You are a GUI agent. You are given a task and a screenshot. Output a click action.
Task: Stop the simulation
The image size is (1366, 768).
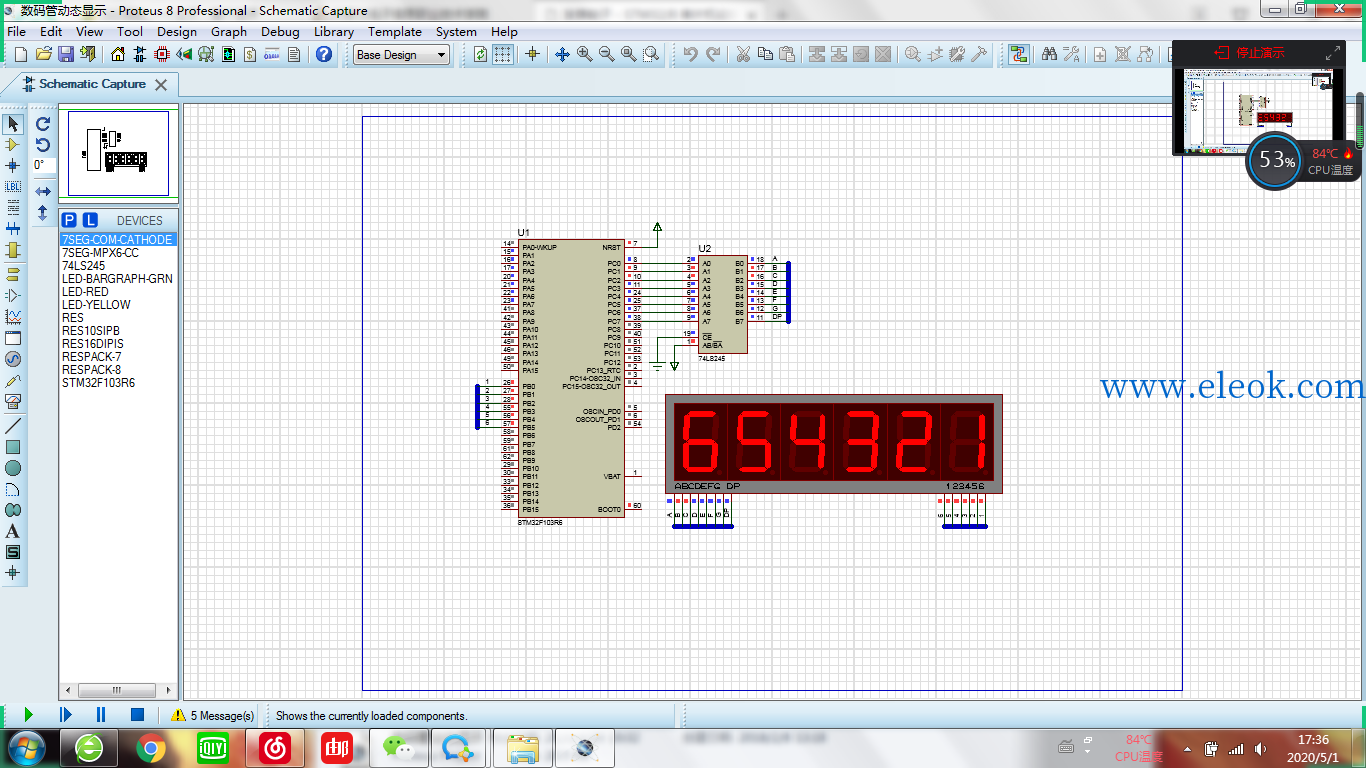pyautogui.click(x=138, y=715)
